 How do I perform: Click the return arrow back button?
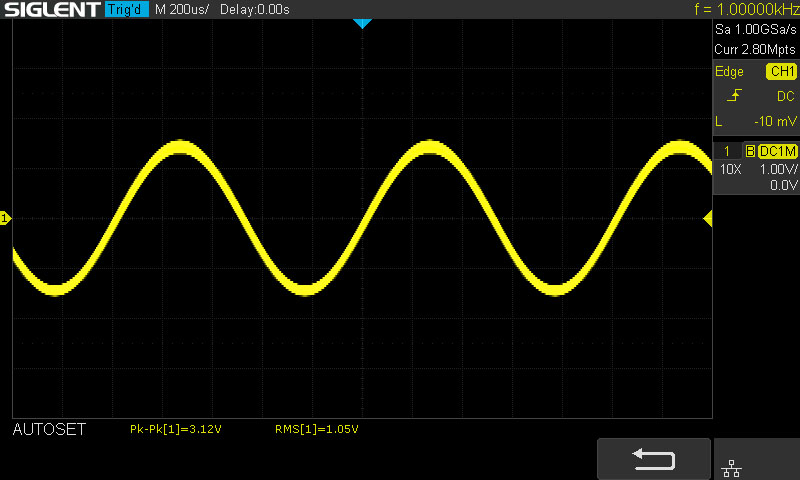click(654, 459)
